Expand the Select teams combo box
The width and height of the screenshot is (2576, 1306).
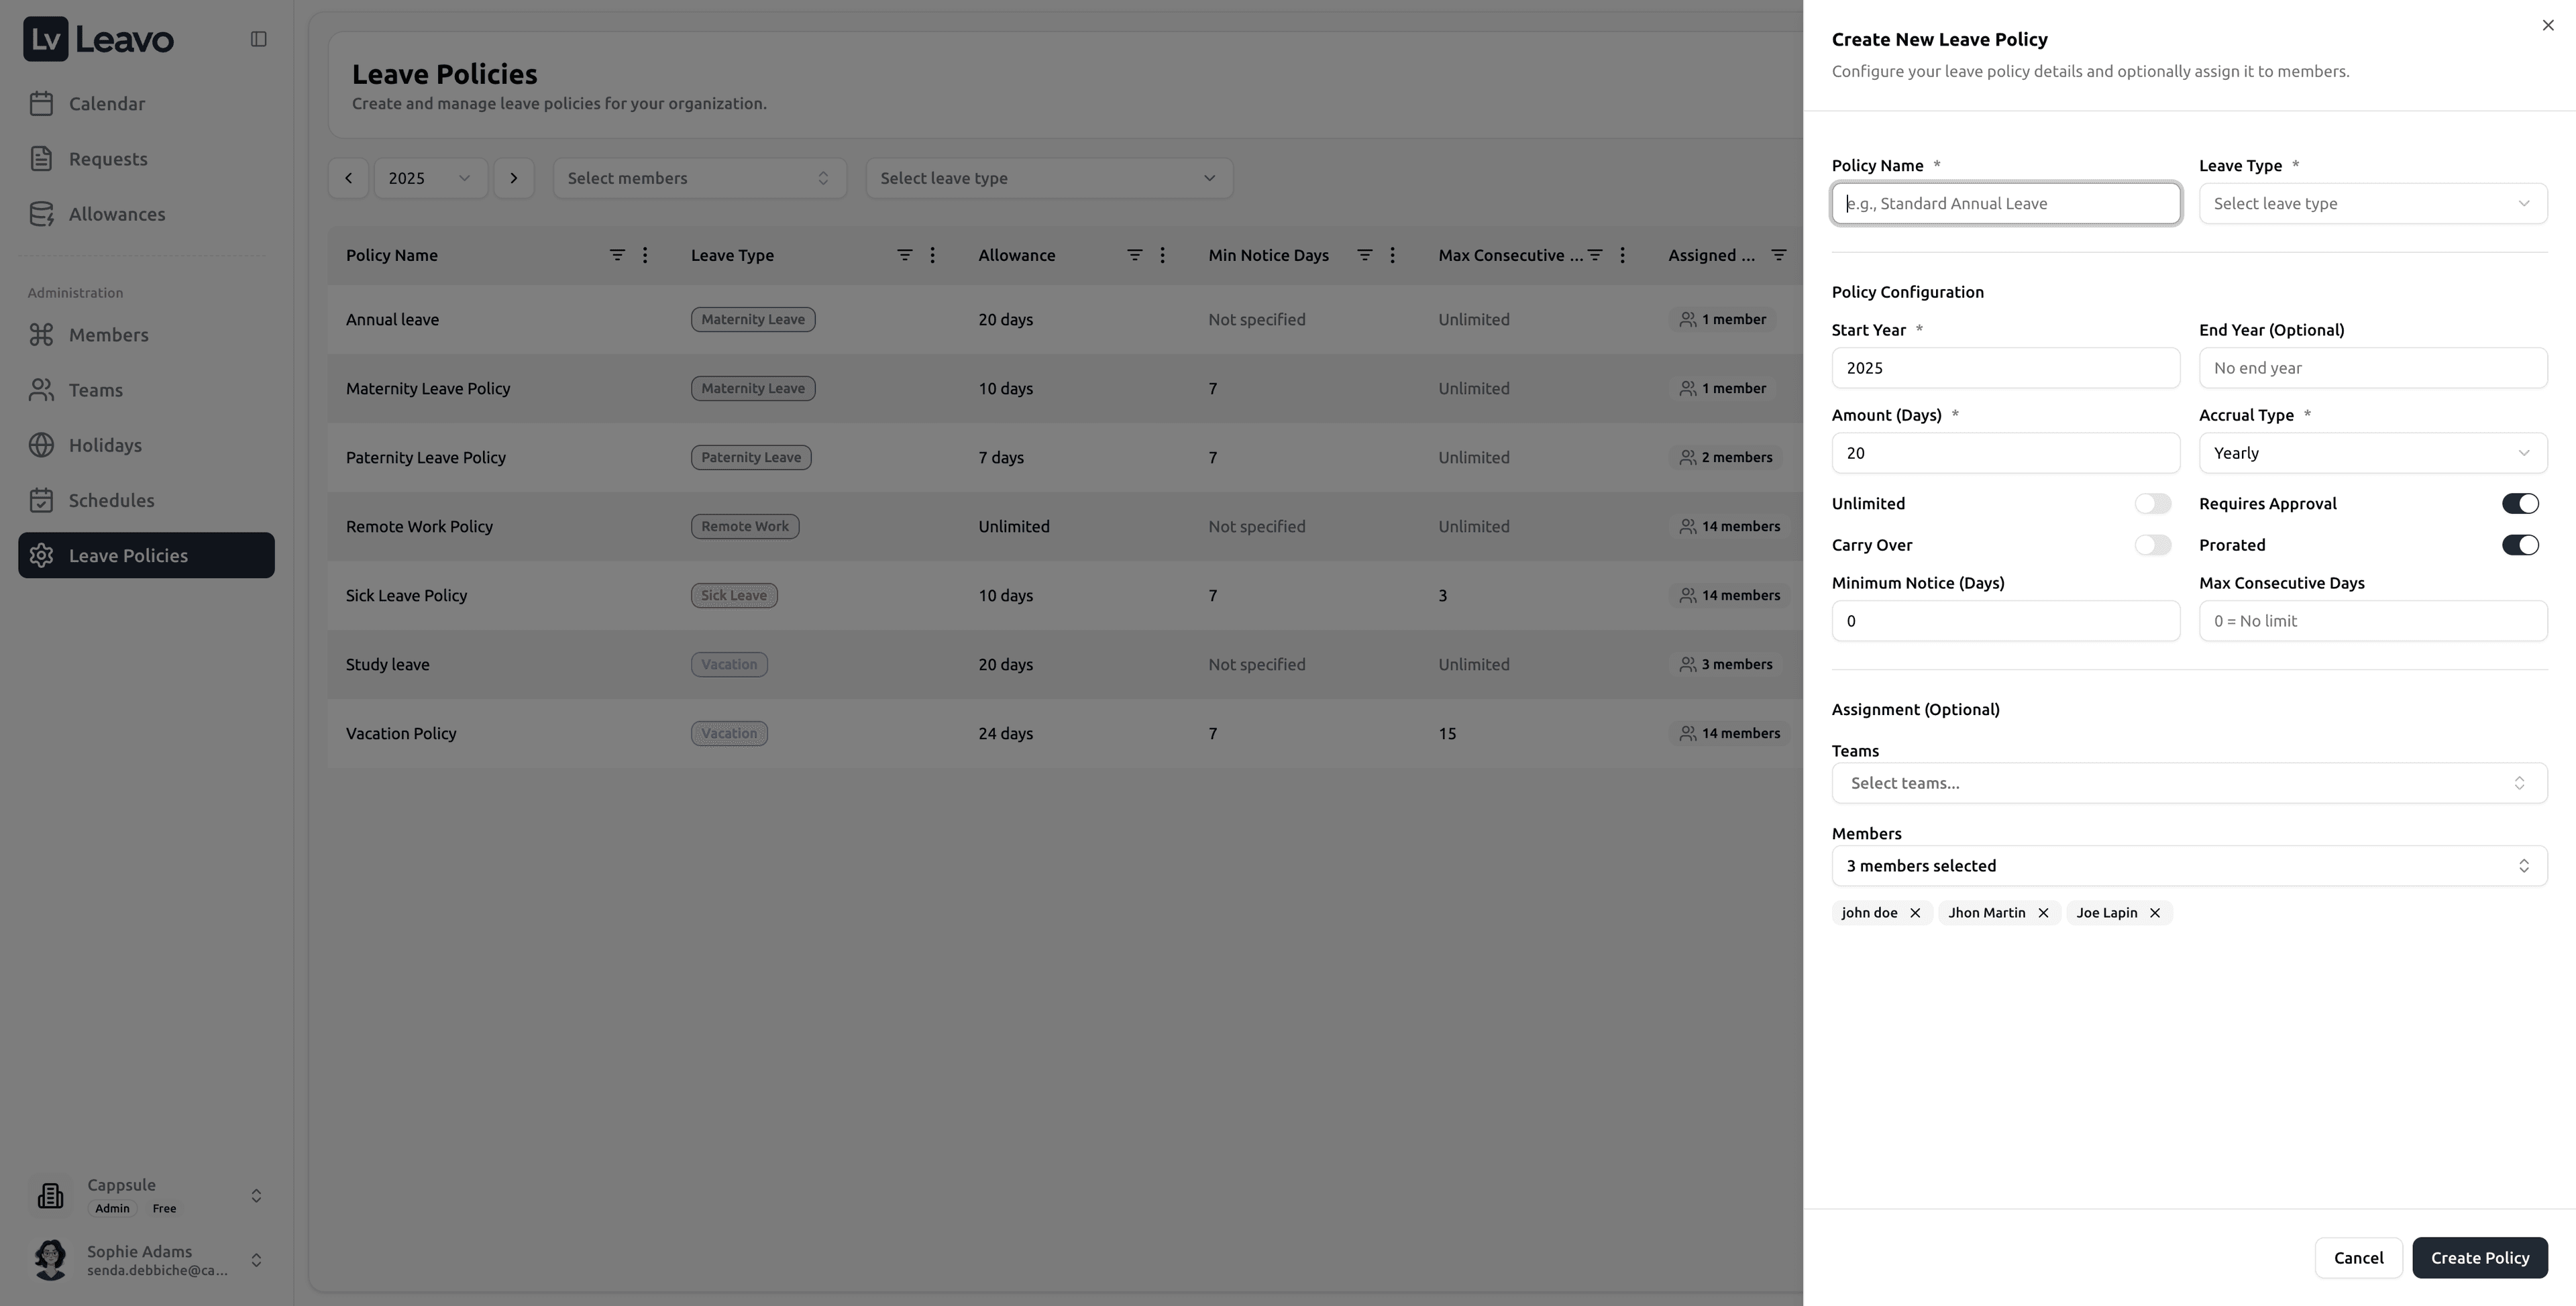(x=2188, y=783)
